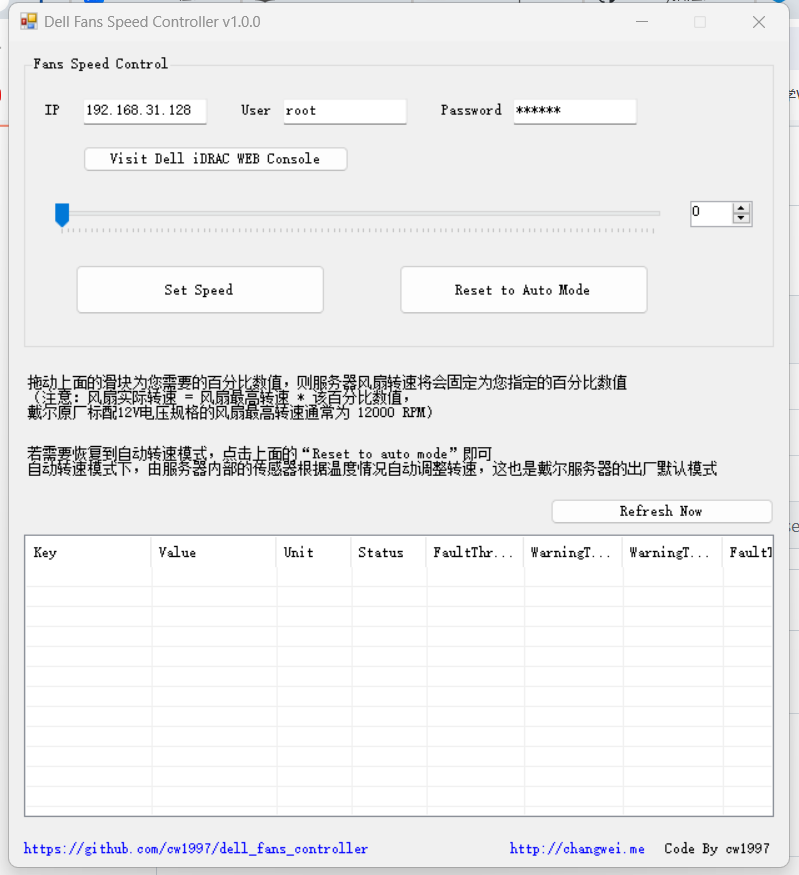
Task: Click the Dell Fans Speed Controller app icon
Action: 28,22
